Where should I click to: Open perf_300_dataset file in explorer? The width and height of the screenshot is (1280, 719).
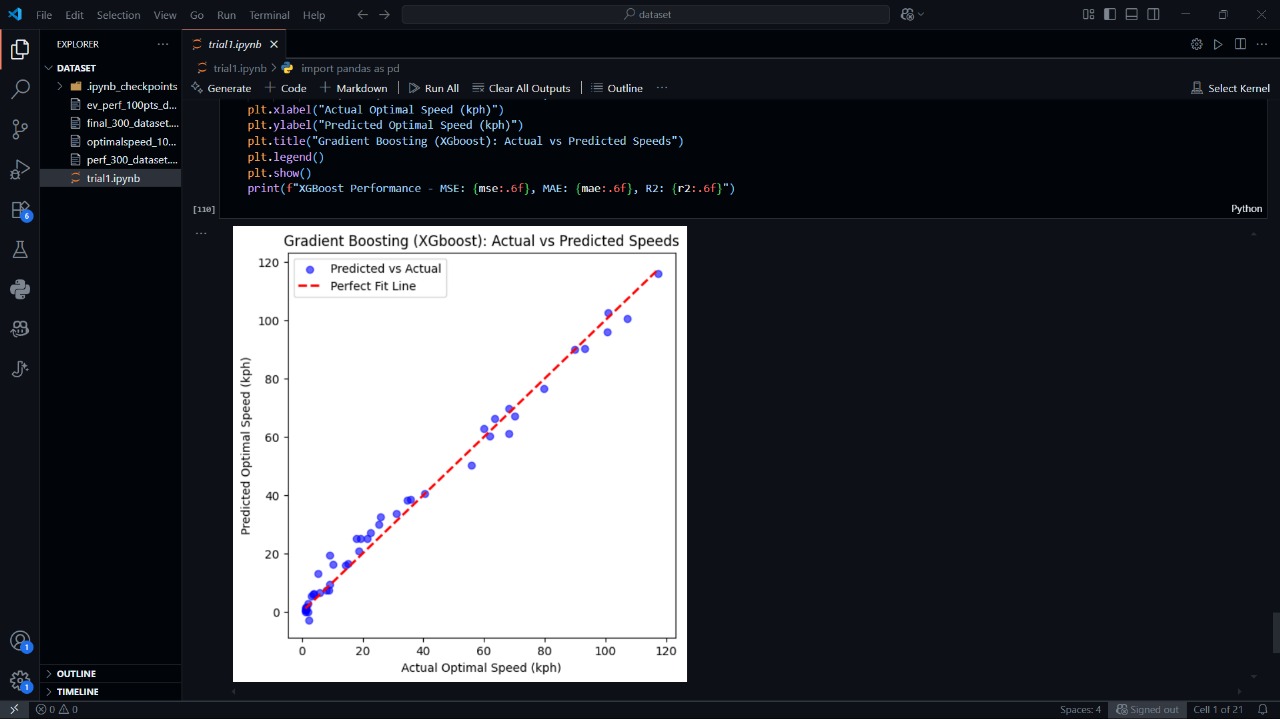pos(131,160)
